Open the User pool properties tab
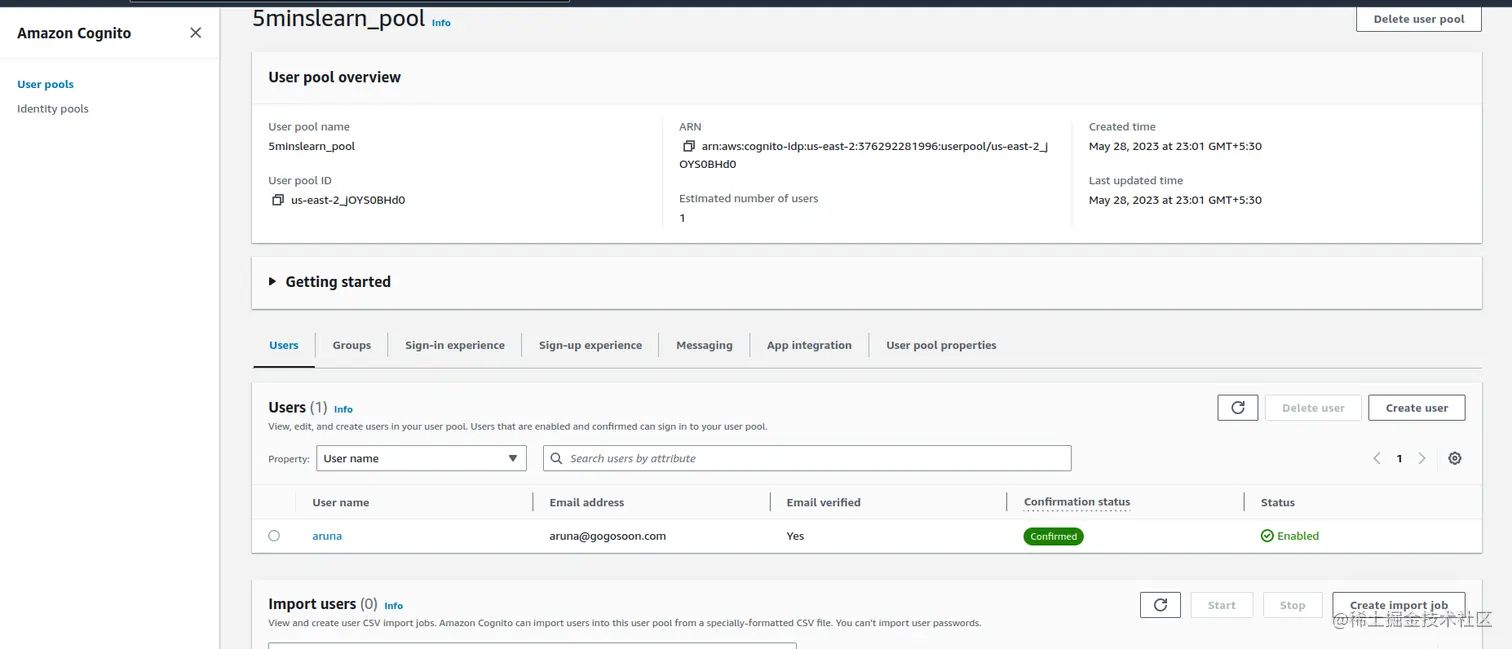The width and height of the screenshot is (1512, 649). tap(941, 345)
